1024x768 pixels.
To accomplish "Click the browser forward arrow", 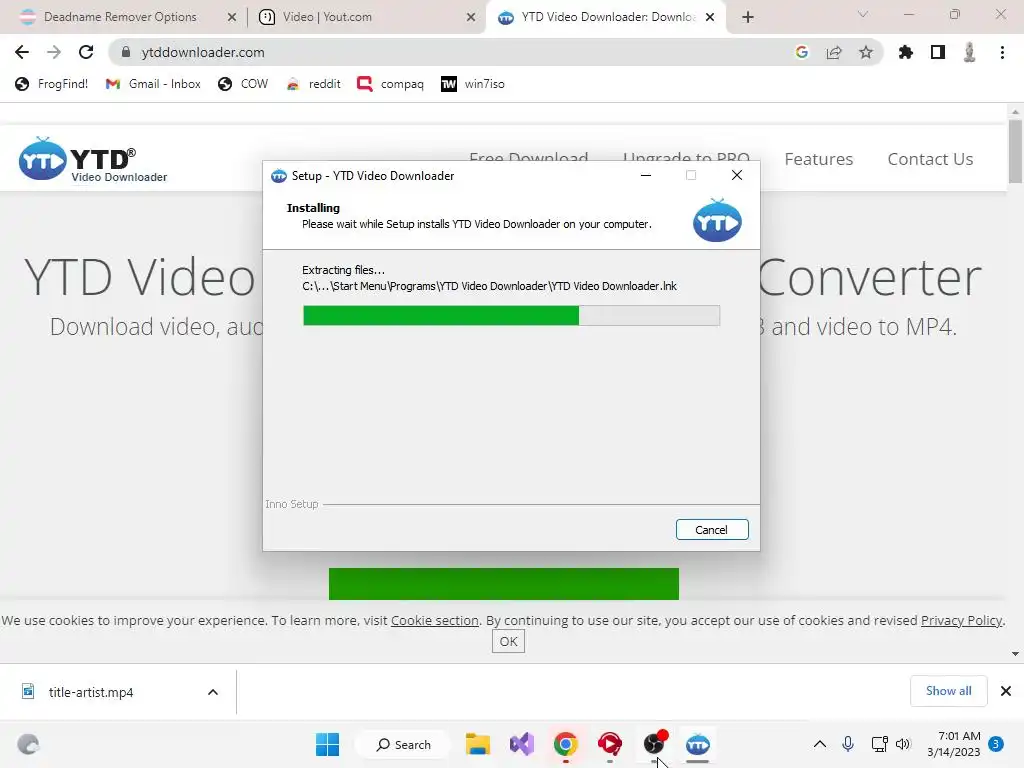I will (54, 52).
